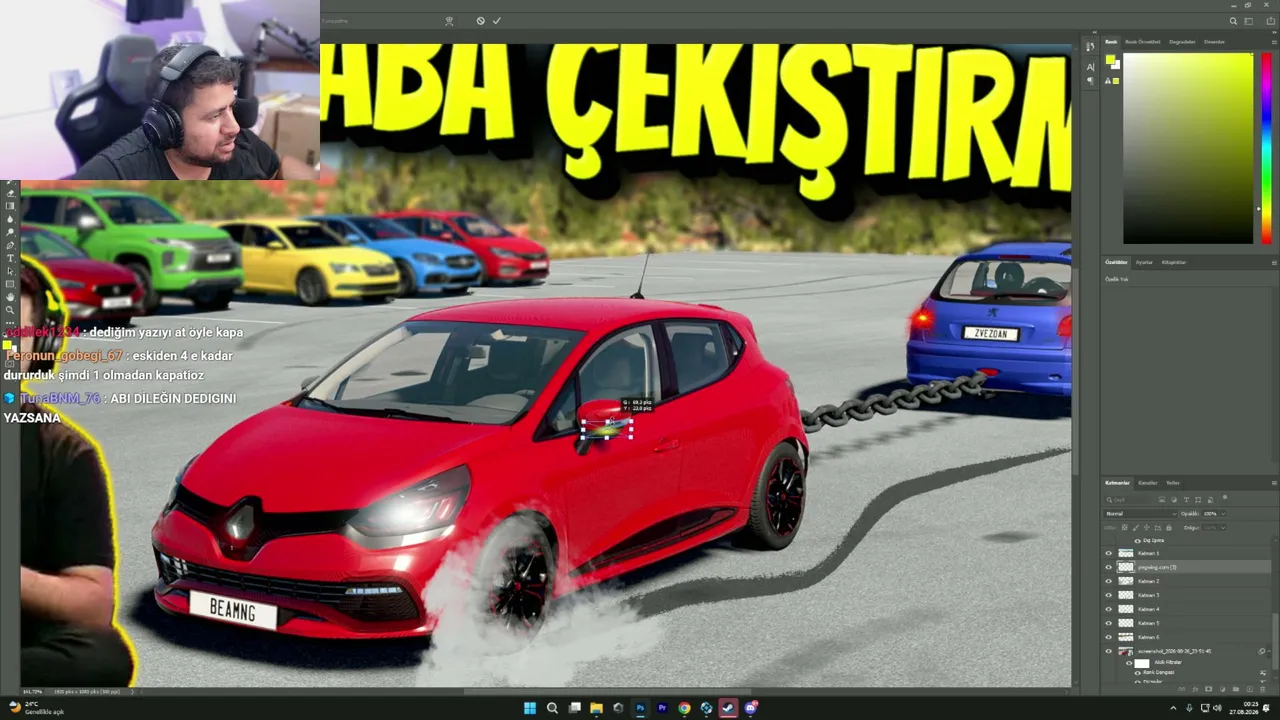The image size is (1280, 720).
Task: Open Photoshop search magnifier icon
Action: [1233, 21]
